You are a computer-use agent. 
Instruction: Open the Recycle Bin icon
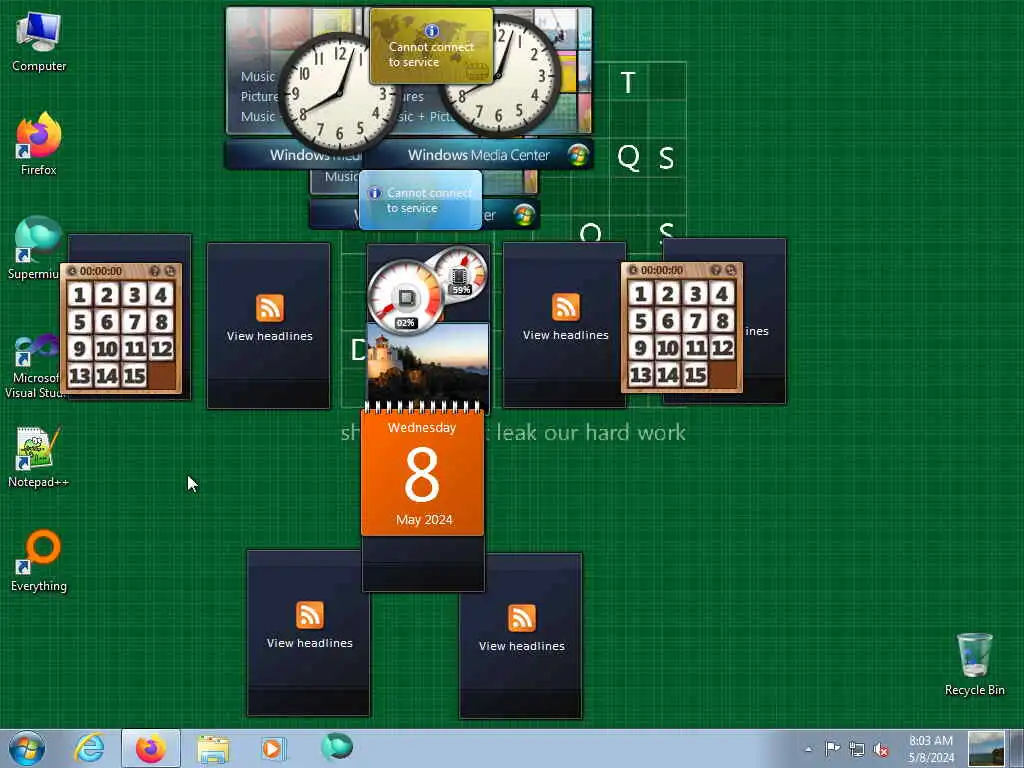[x=974, y=664]
